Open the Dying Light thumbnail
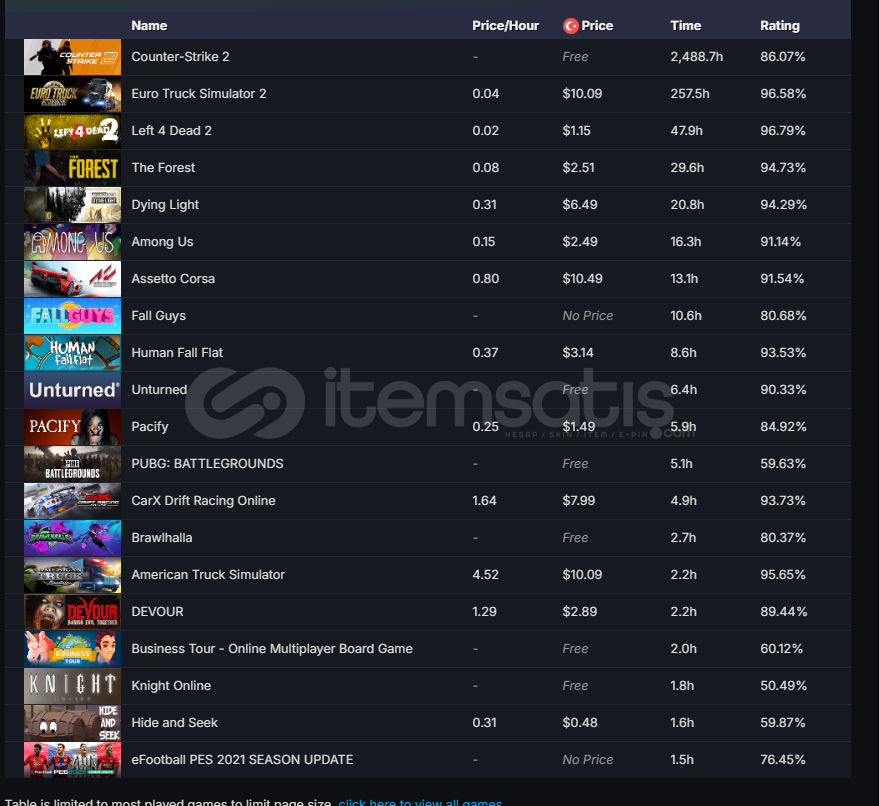Image resolution: width=879 pixels, height=806 pixels. pos(72,205)
